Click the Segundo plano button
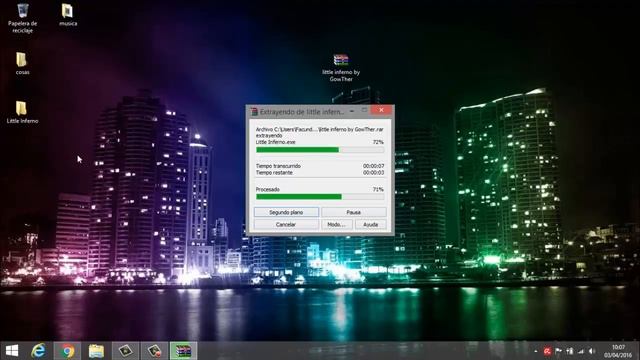Image resolution: width=640 pixels, height=360 pixels. (x=286, y=212)
